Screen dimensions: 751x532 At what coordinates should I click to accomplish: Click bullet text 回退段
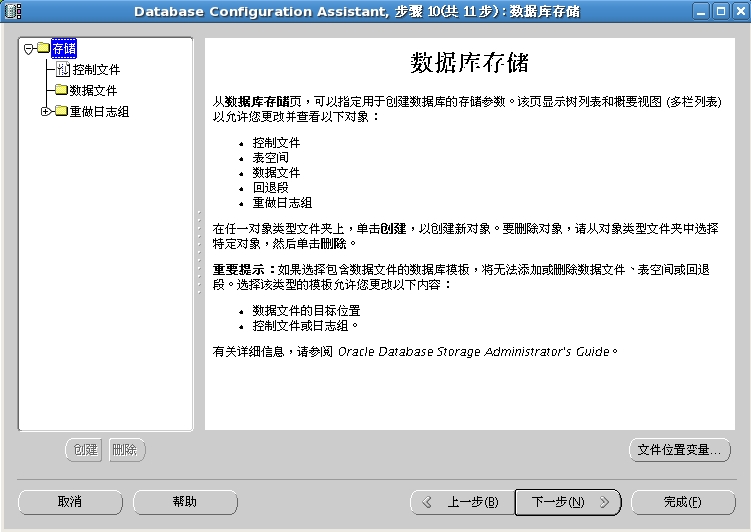click(271, 188)
